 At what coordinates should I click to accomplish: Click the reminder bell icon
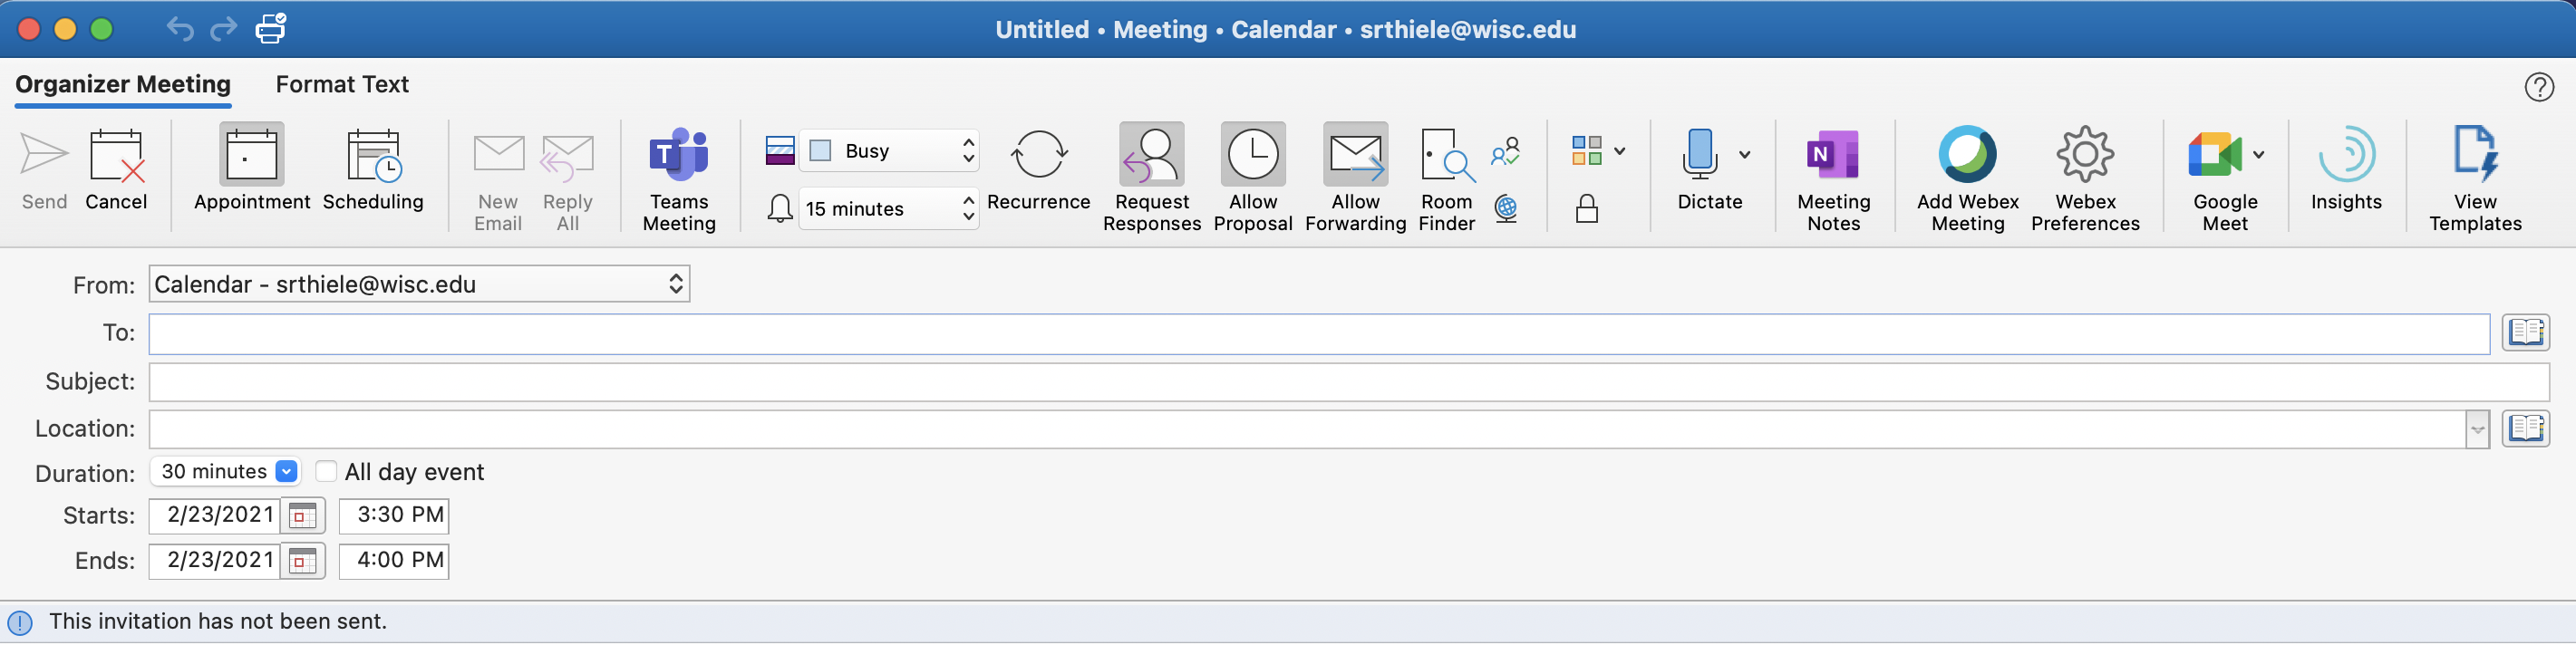point(780,209)
